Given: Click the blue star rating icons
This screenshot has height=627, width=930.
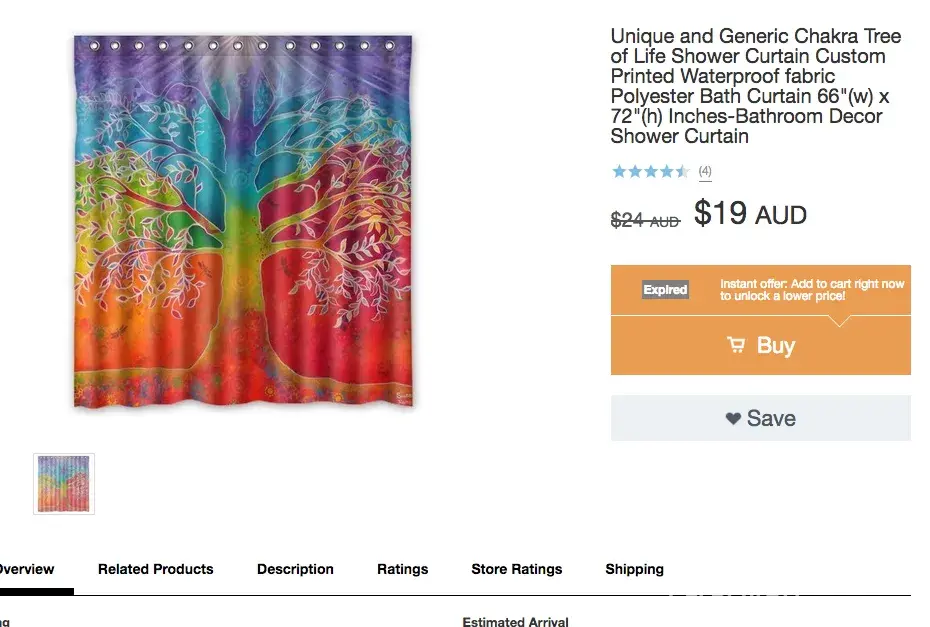Looking at the screenshot, I should pyautogui.click(x=650, y=172).
